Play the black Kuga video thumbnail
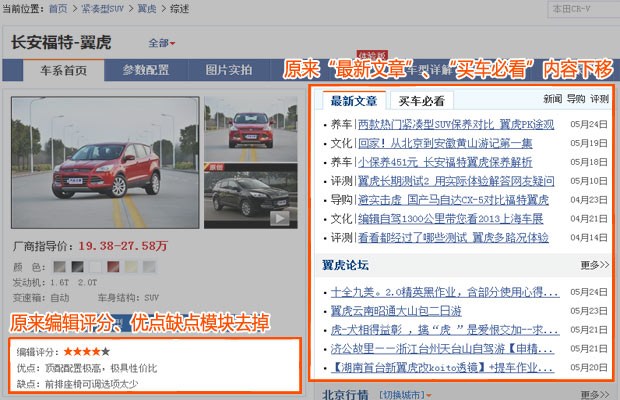Screen dimensions: 620x400 coord(251,196)
